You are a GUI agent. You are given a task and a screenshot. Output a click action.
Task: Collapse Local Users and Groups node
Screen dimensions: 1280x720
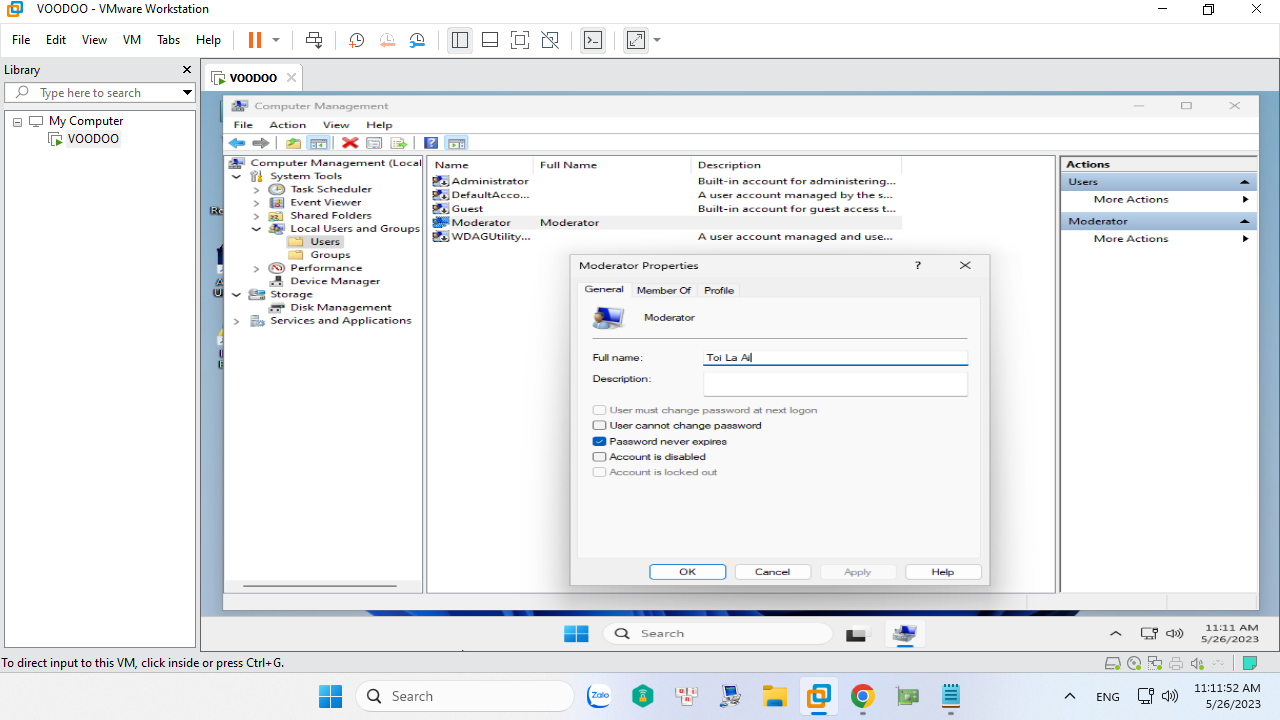click(x=256, y=229)
